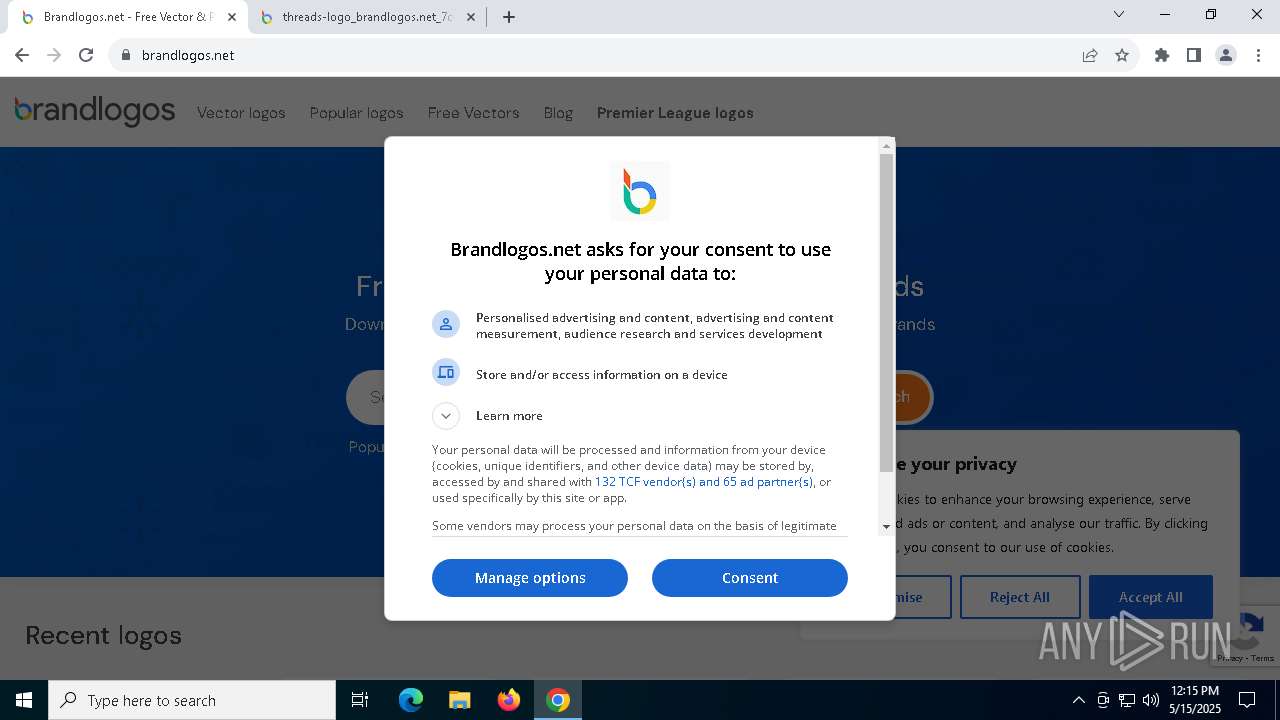Click the consent dialog Brandlogos b logo
Viewport: 1280px width, 720px height.
tap(640, 191)
